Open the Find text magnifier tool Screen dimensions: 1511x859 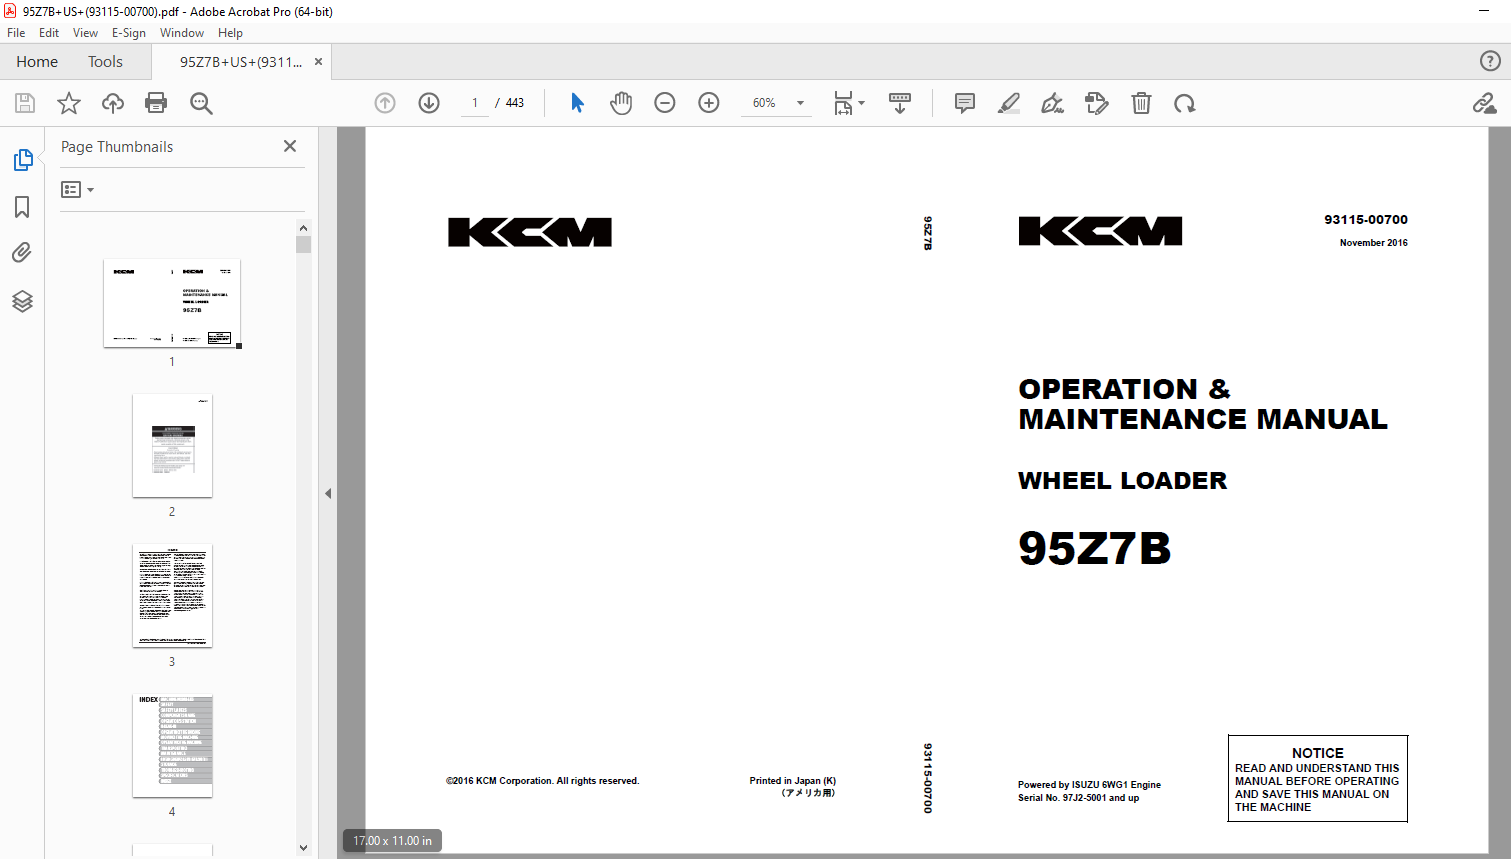click(x=201, y=103)
